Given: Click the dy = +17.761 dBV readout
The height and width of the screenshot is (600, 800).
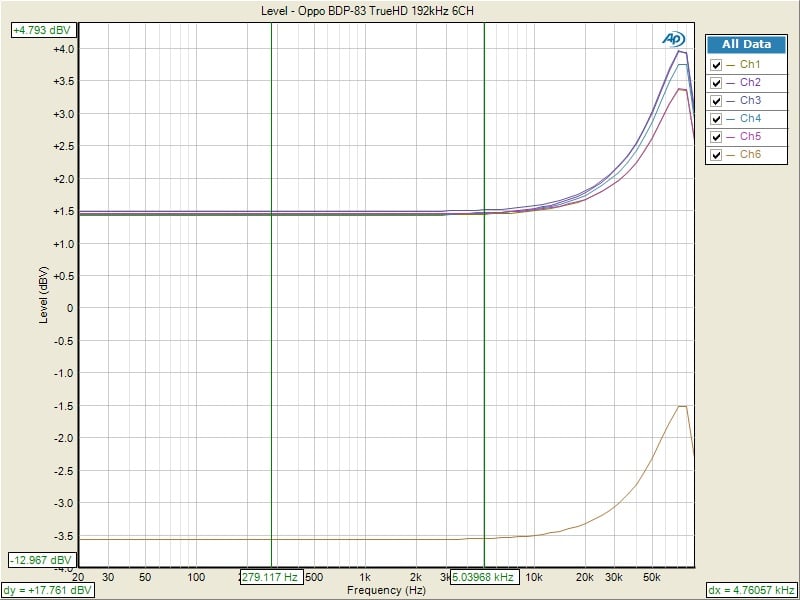Looking at the screenshot, I should coord(50,590).
